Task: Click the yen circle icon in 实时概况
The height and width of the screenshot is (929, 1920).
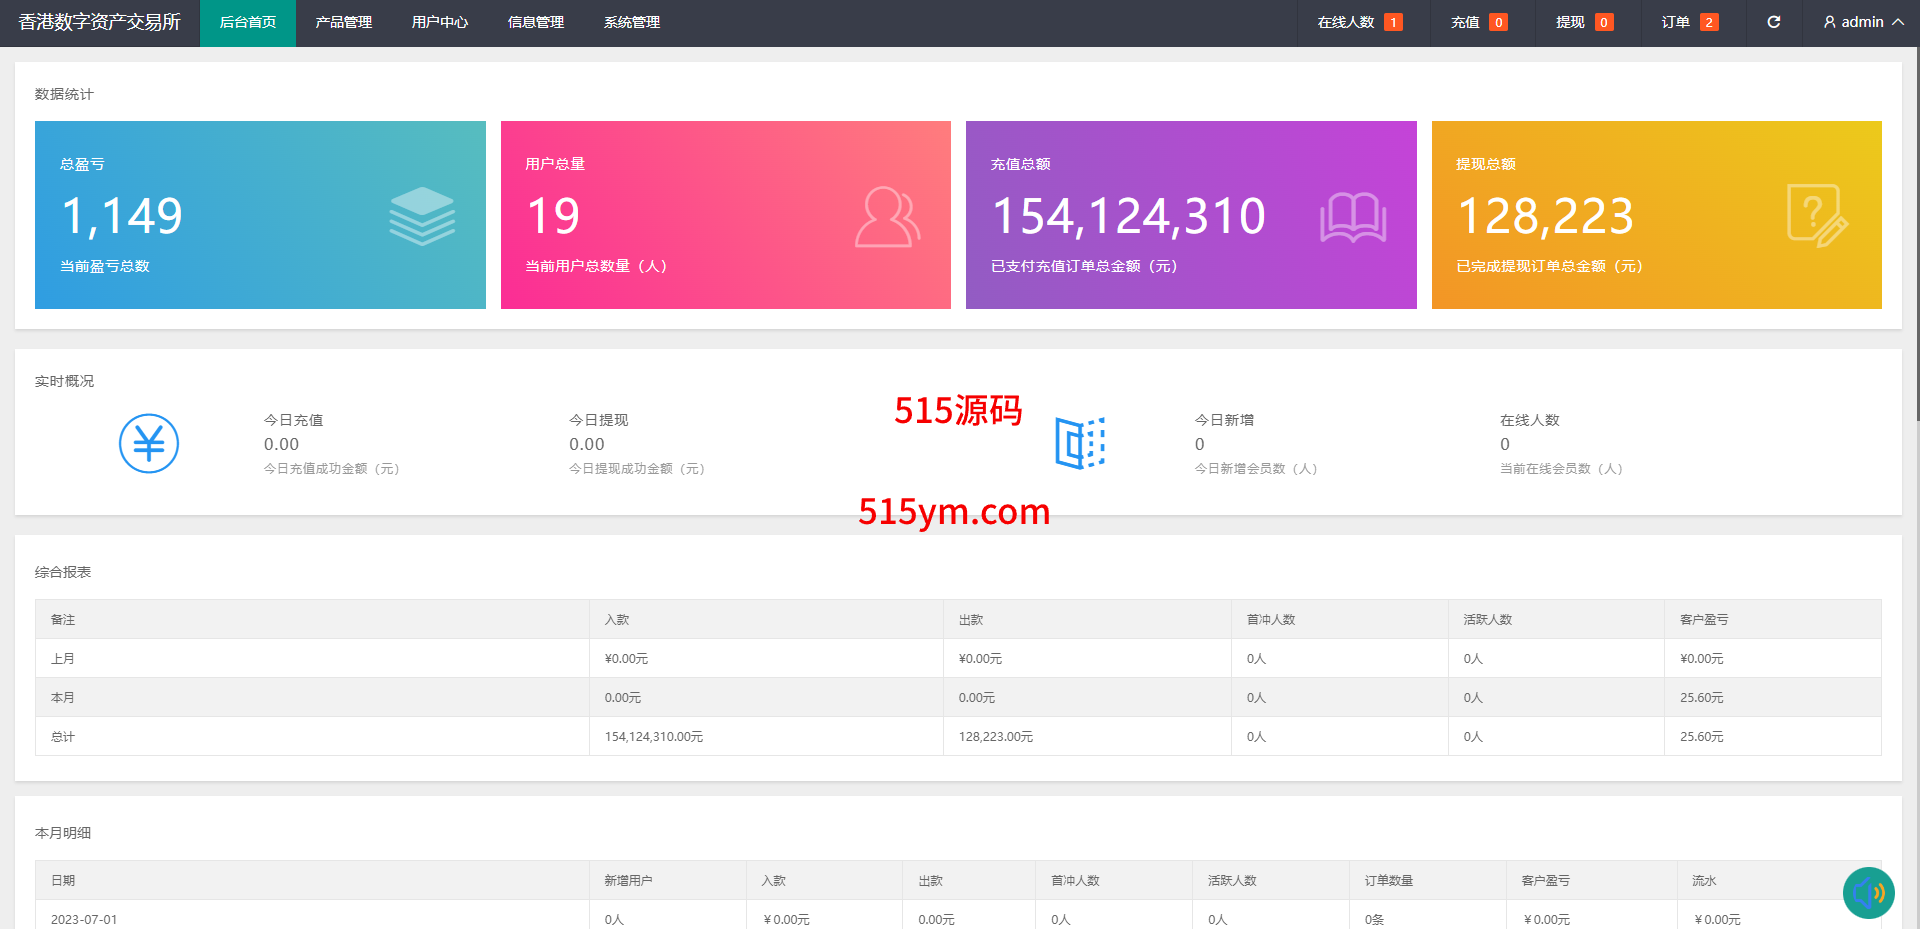Action: click(x=149, y=443)
